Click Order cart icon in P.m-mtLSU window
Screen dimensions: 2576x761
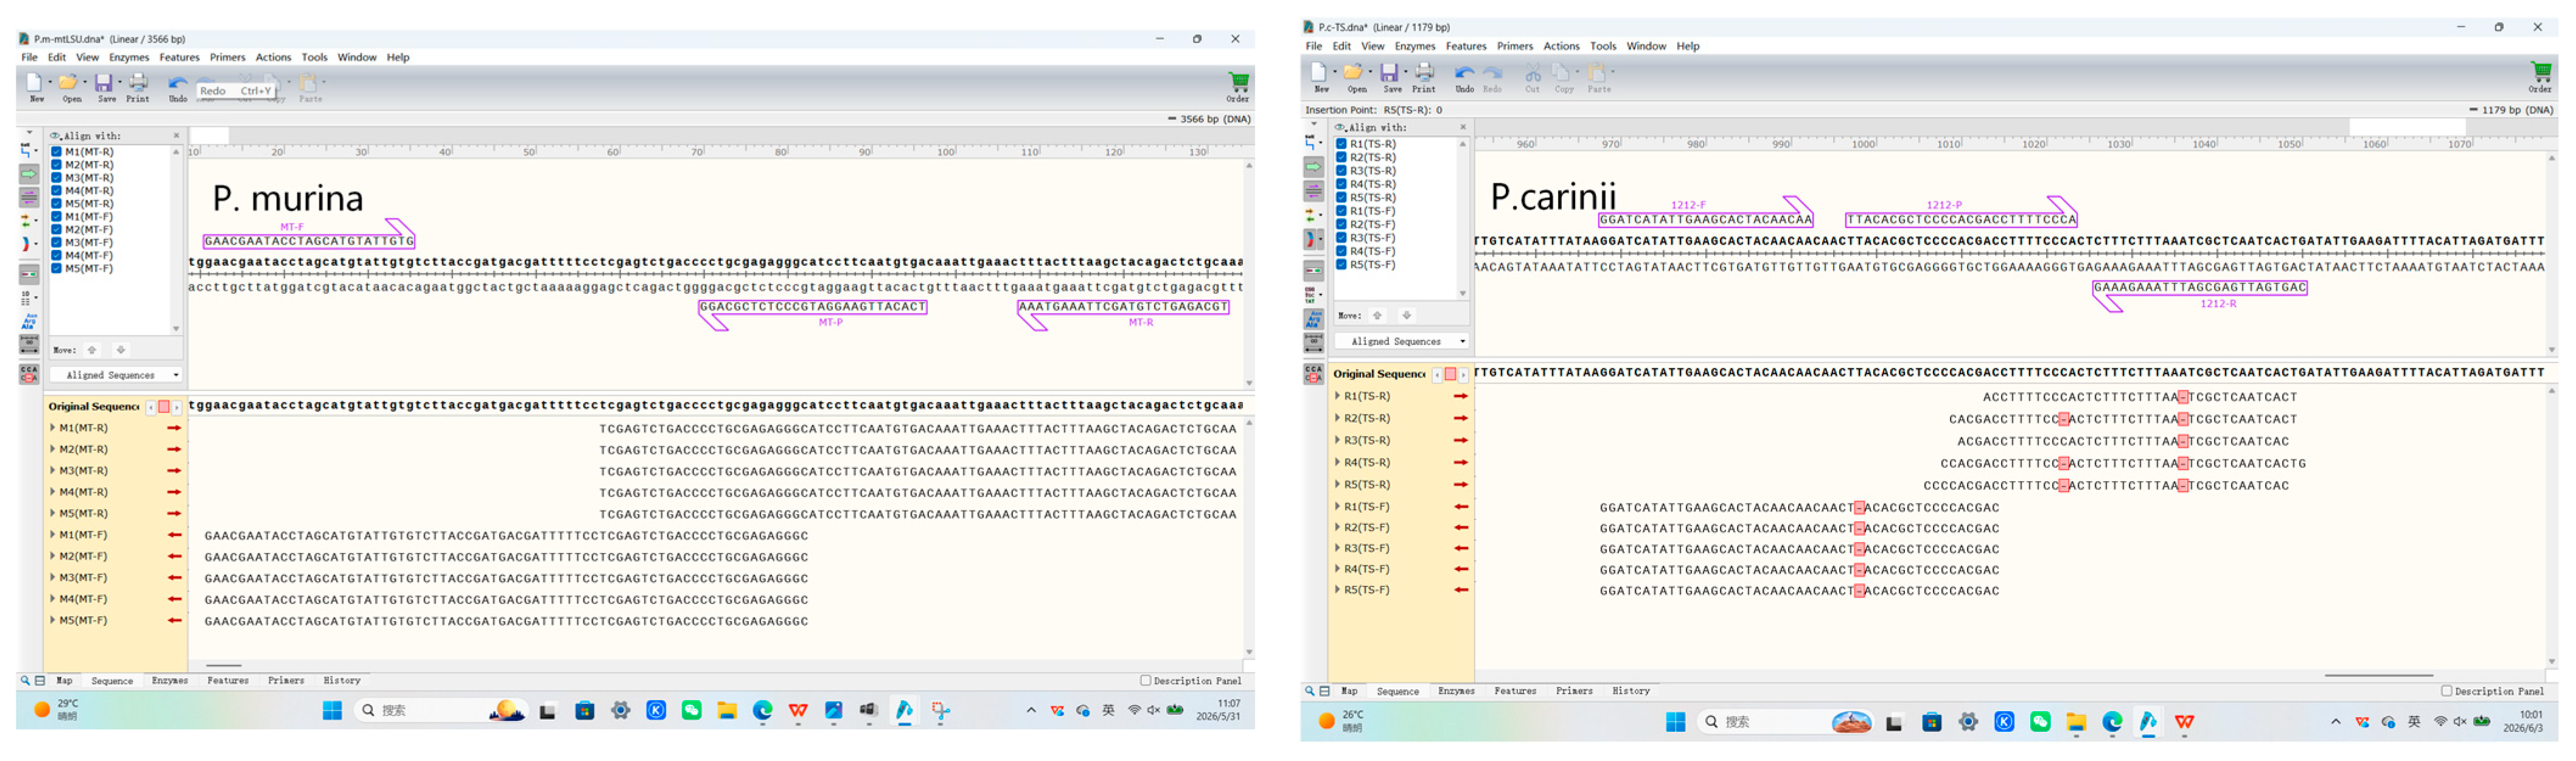1238,82
